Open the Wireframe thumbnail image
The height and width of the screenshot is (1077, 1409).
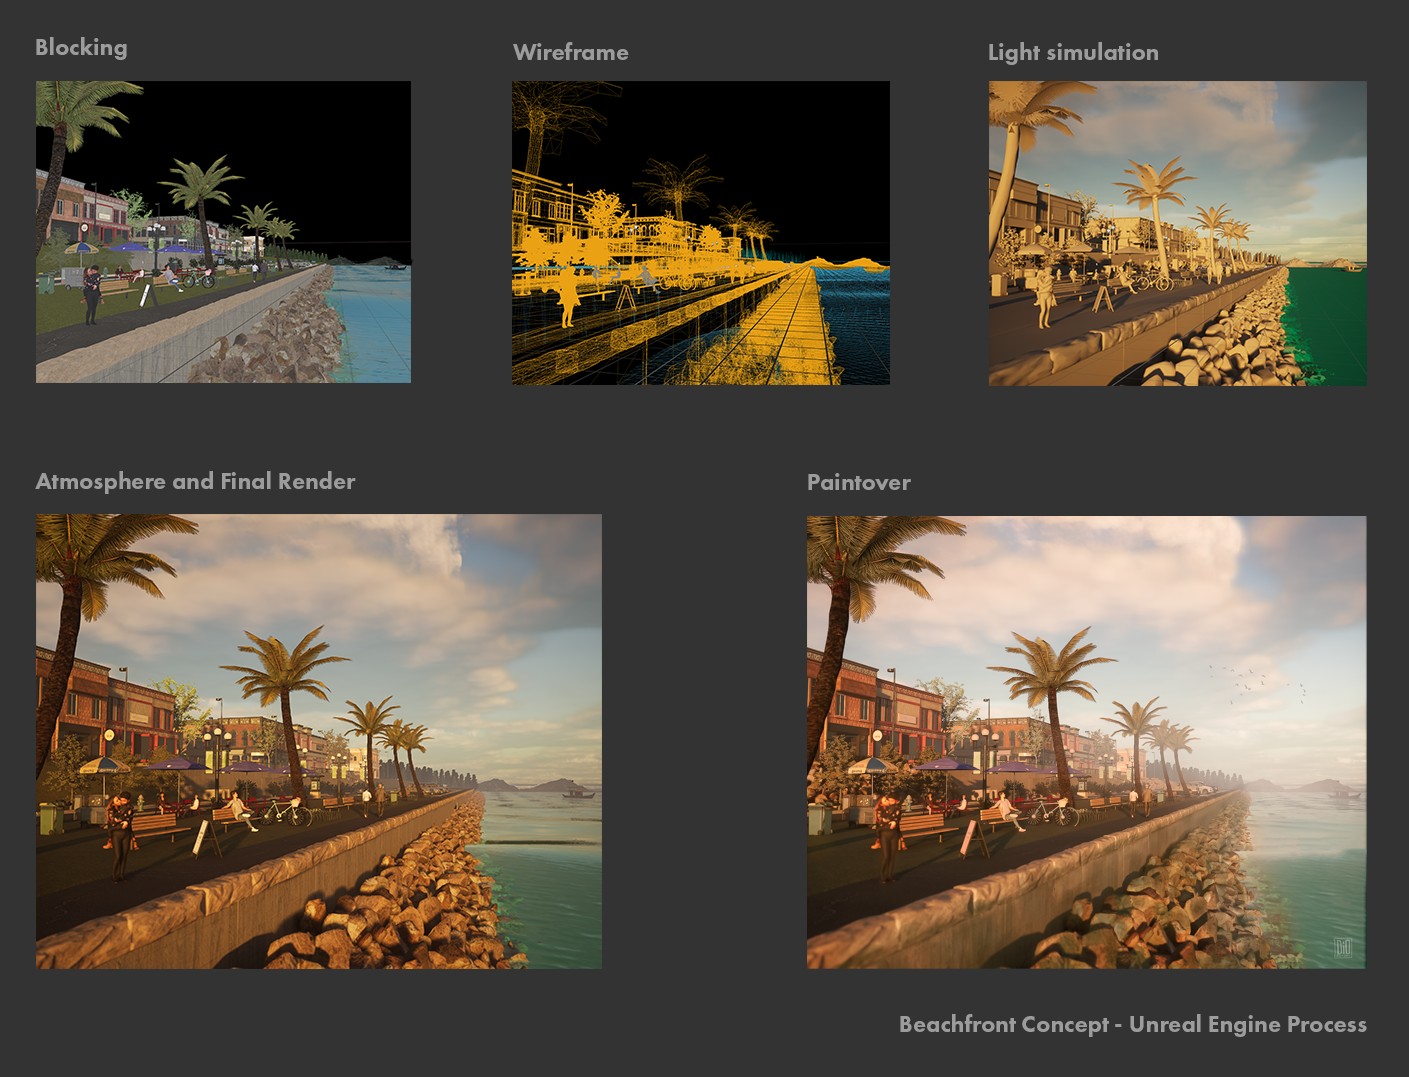click(700, 232)
